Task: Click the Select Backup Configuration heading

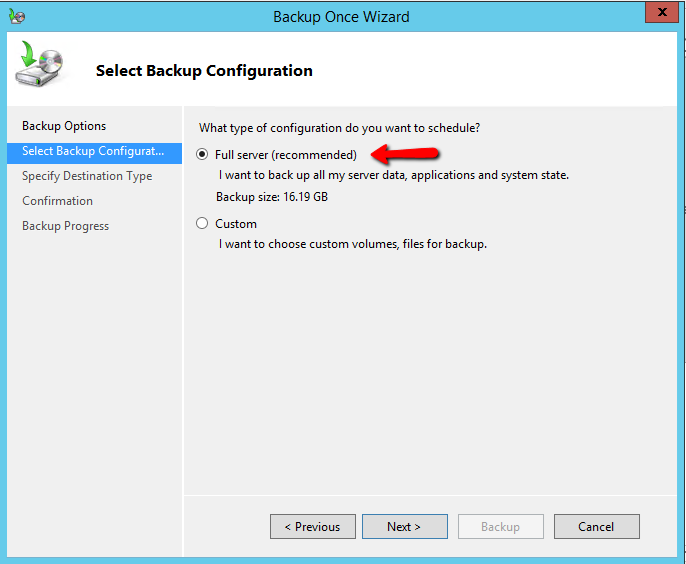Action: [x=204, y=70]
